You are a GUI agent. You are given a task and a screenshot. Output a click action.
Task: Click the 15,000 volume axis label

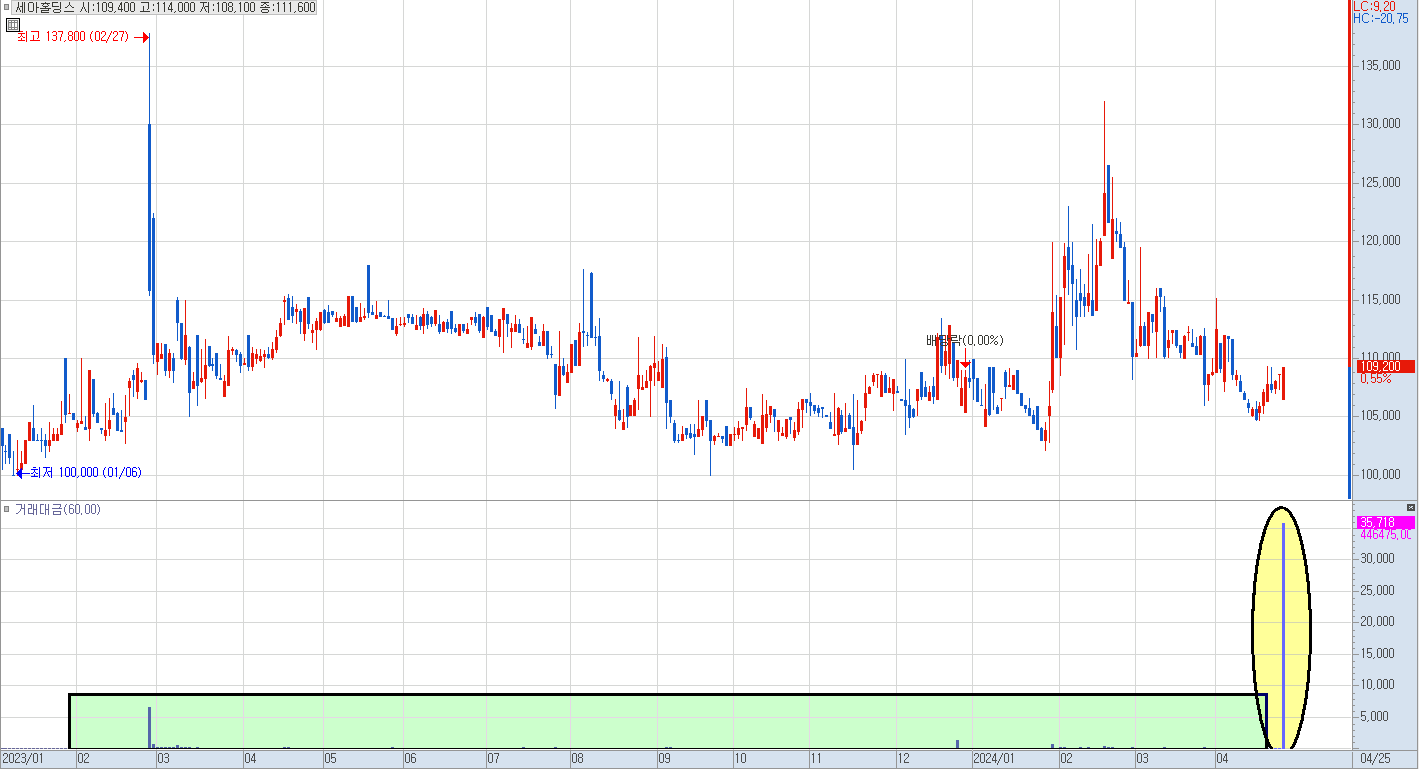[x=1379, y=653]
